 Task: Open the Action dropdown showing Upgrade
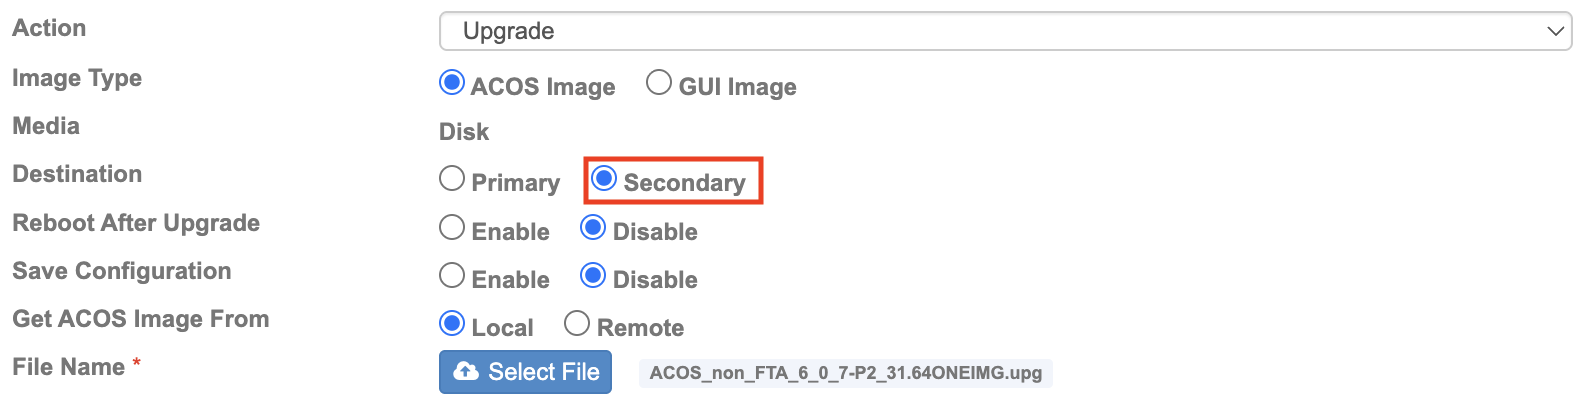[x=1005, y=31]
